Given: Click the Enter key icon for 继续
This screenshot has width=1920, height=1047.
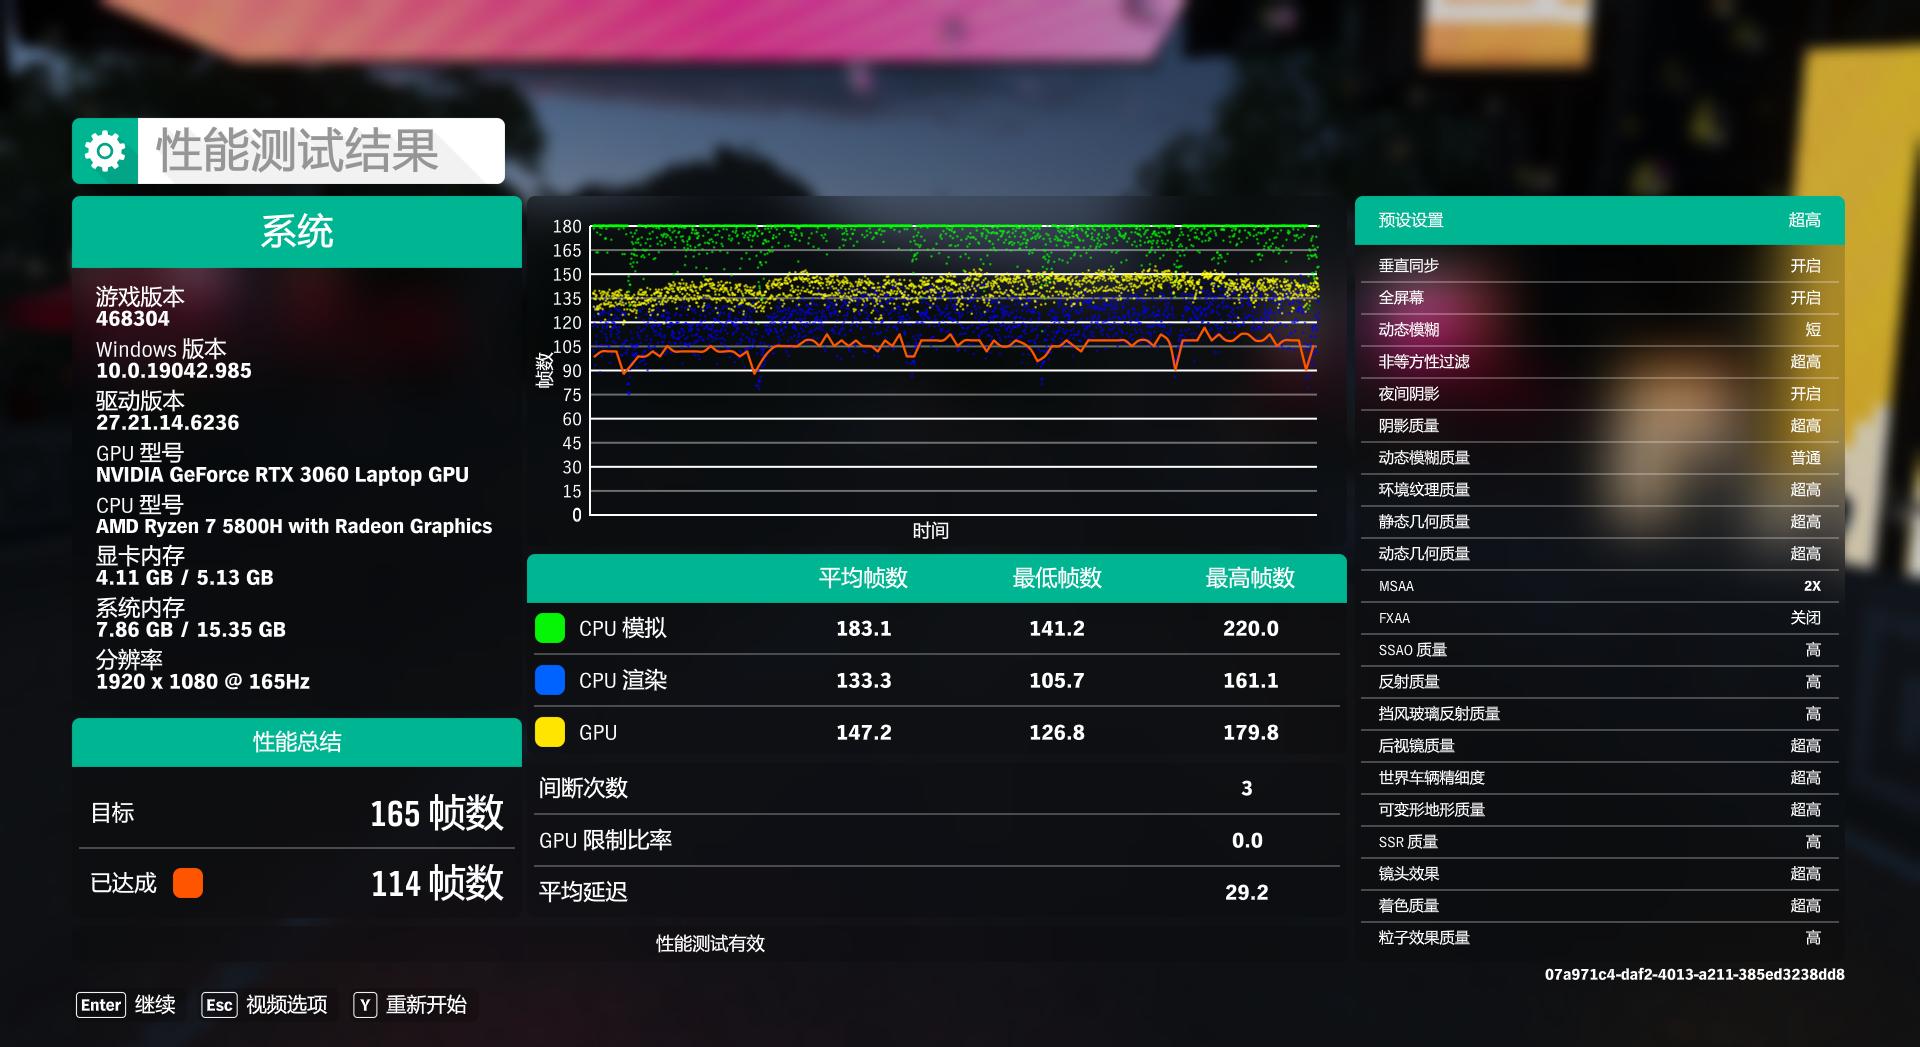Looking at the screenshot, I should pyautogui.click(x=100, y=1005).
